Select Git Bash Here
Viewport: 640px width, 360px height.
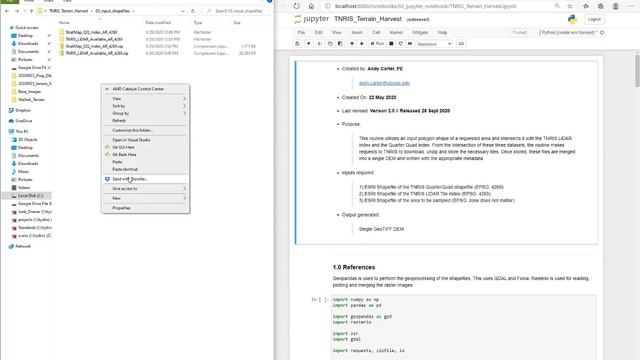[x=145, y=155]
